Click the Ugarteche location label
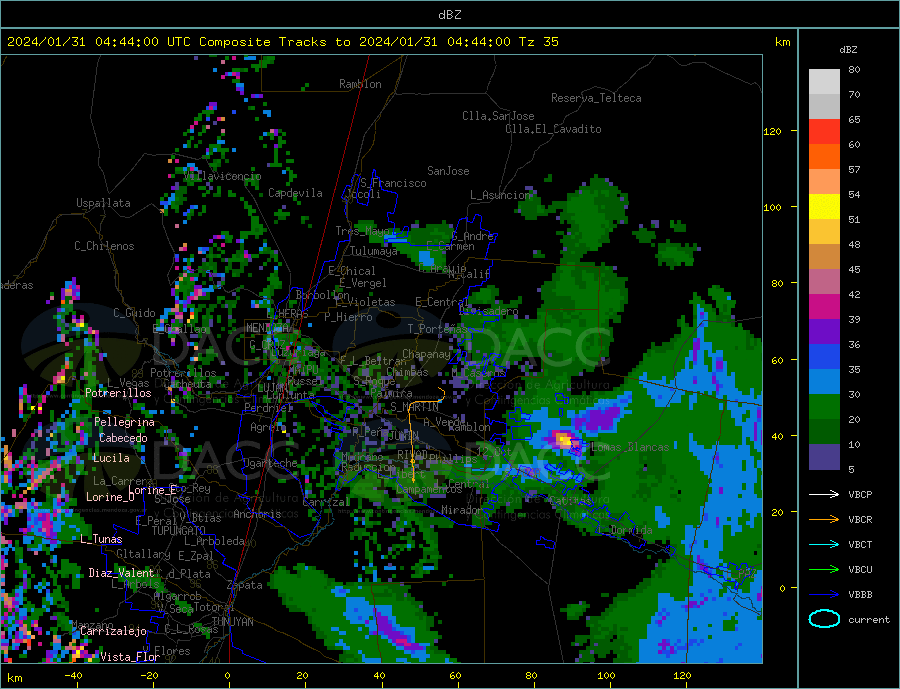 pos(270,463)
